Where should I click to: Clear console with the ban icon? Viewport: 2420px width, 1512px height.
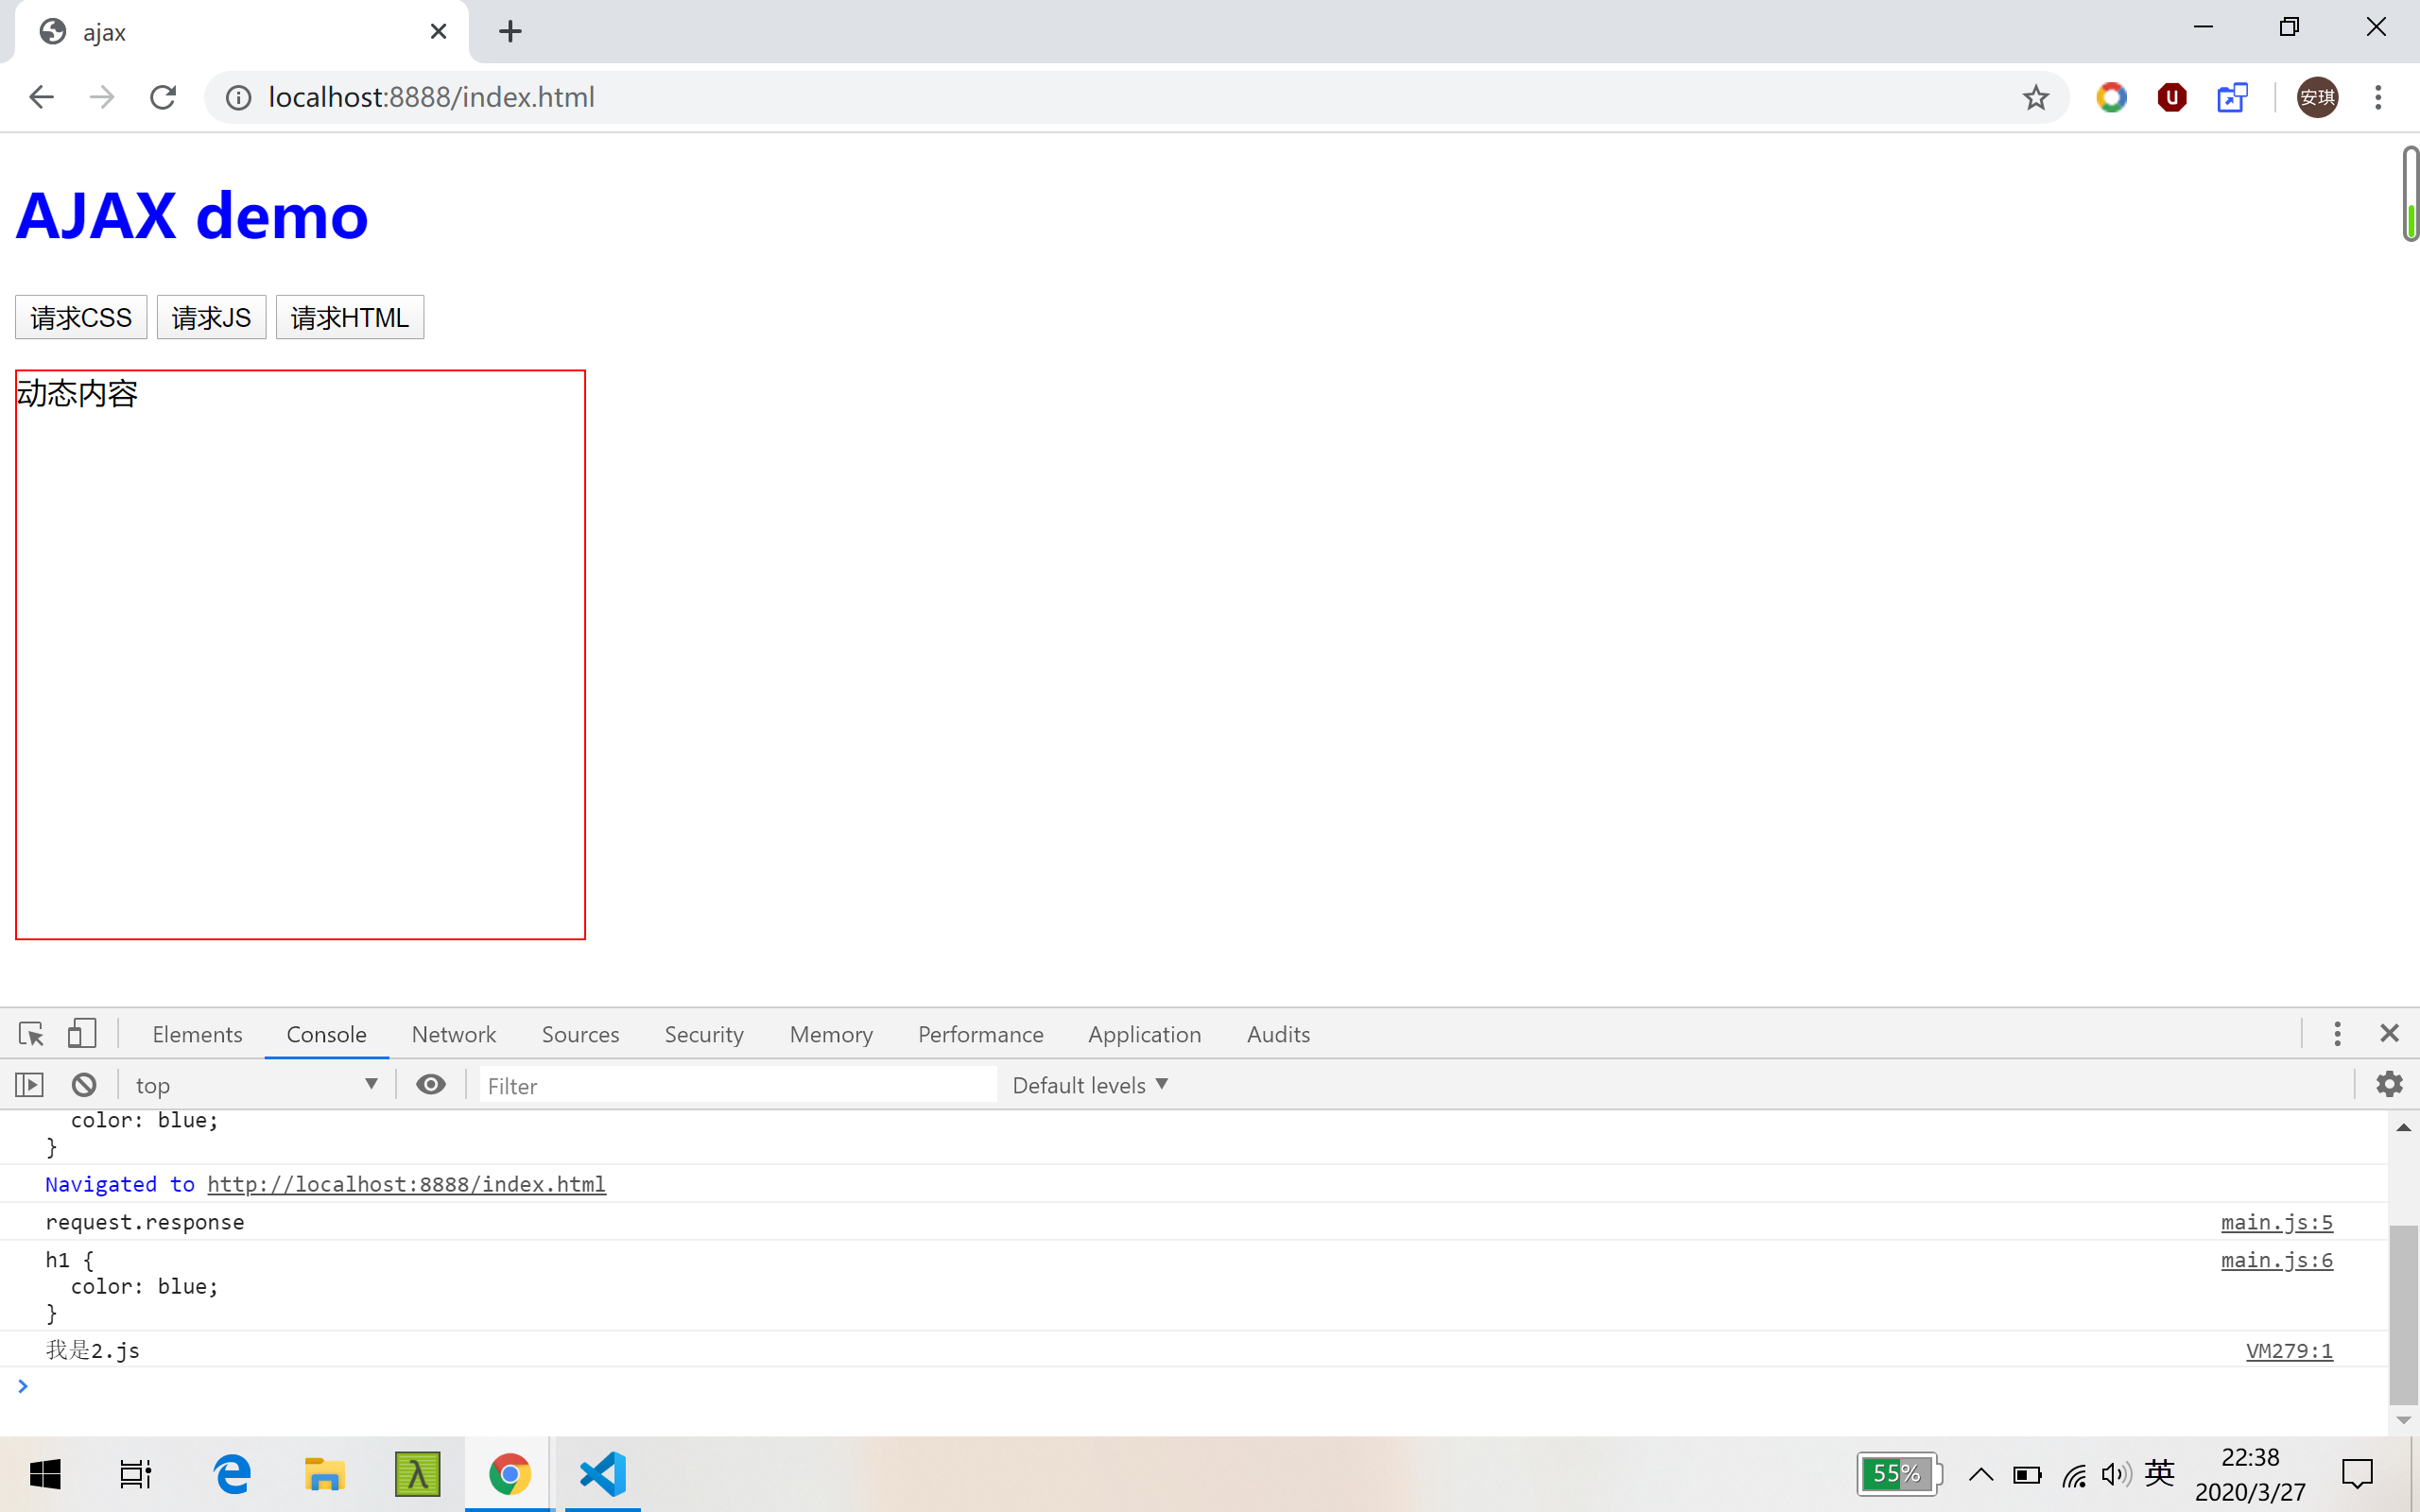pos(84,1085)
